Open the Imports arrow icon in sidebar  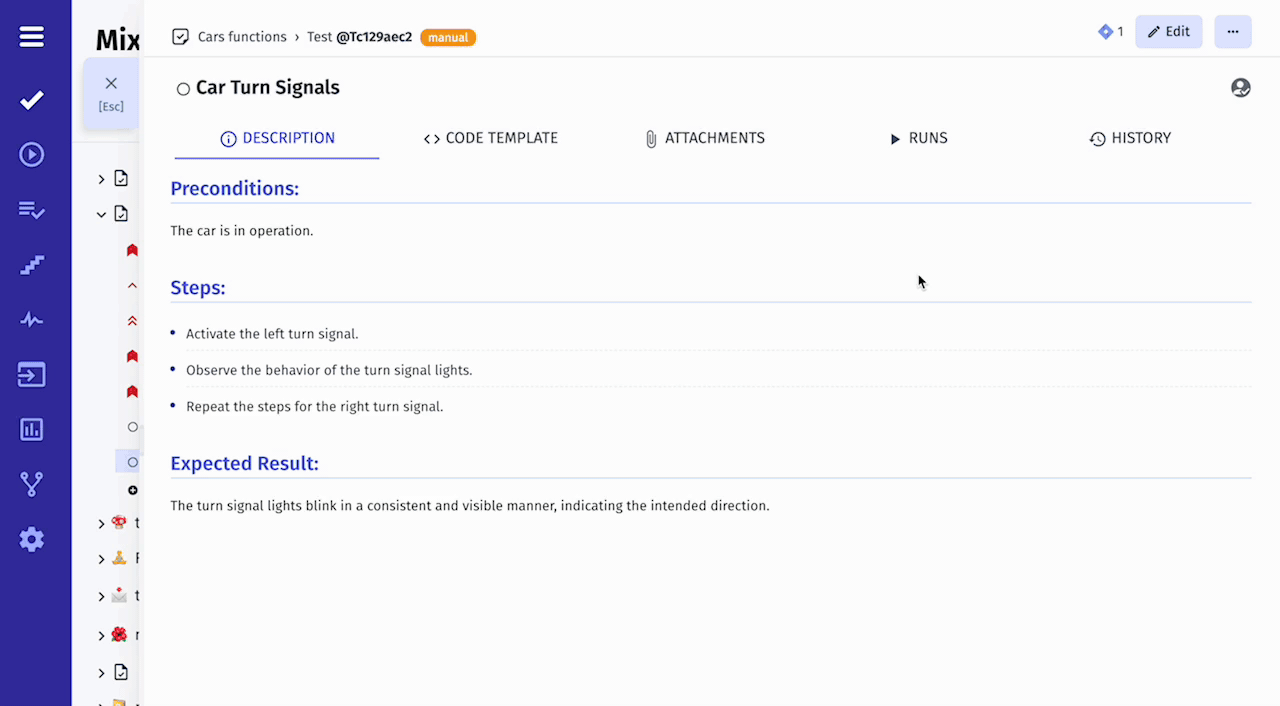tap(32, 375)
